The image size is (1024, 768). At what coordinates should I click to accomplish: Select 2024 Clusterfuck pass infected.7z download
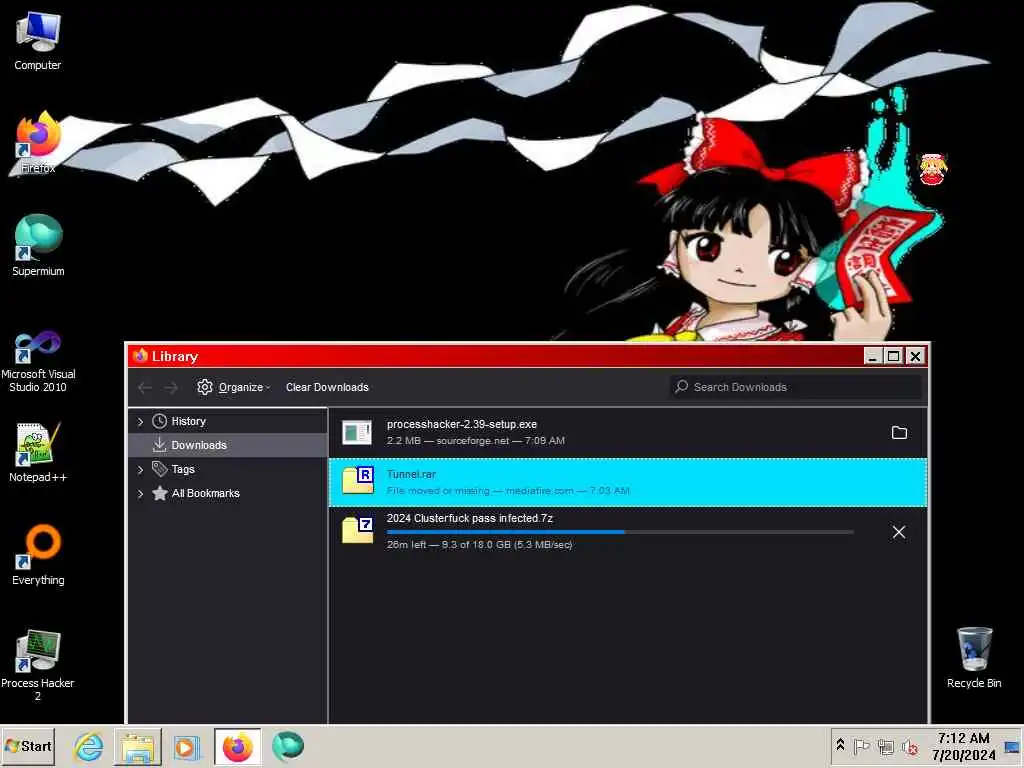pyautogui.click(x=628, y=532)
